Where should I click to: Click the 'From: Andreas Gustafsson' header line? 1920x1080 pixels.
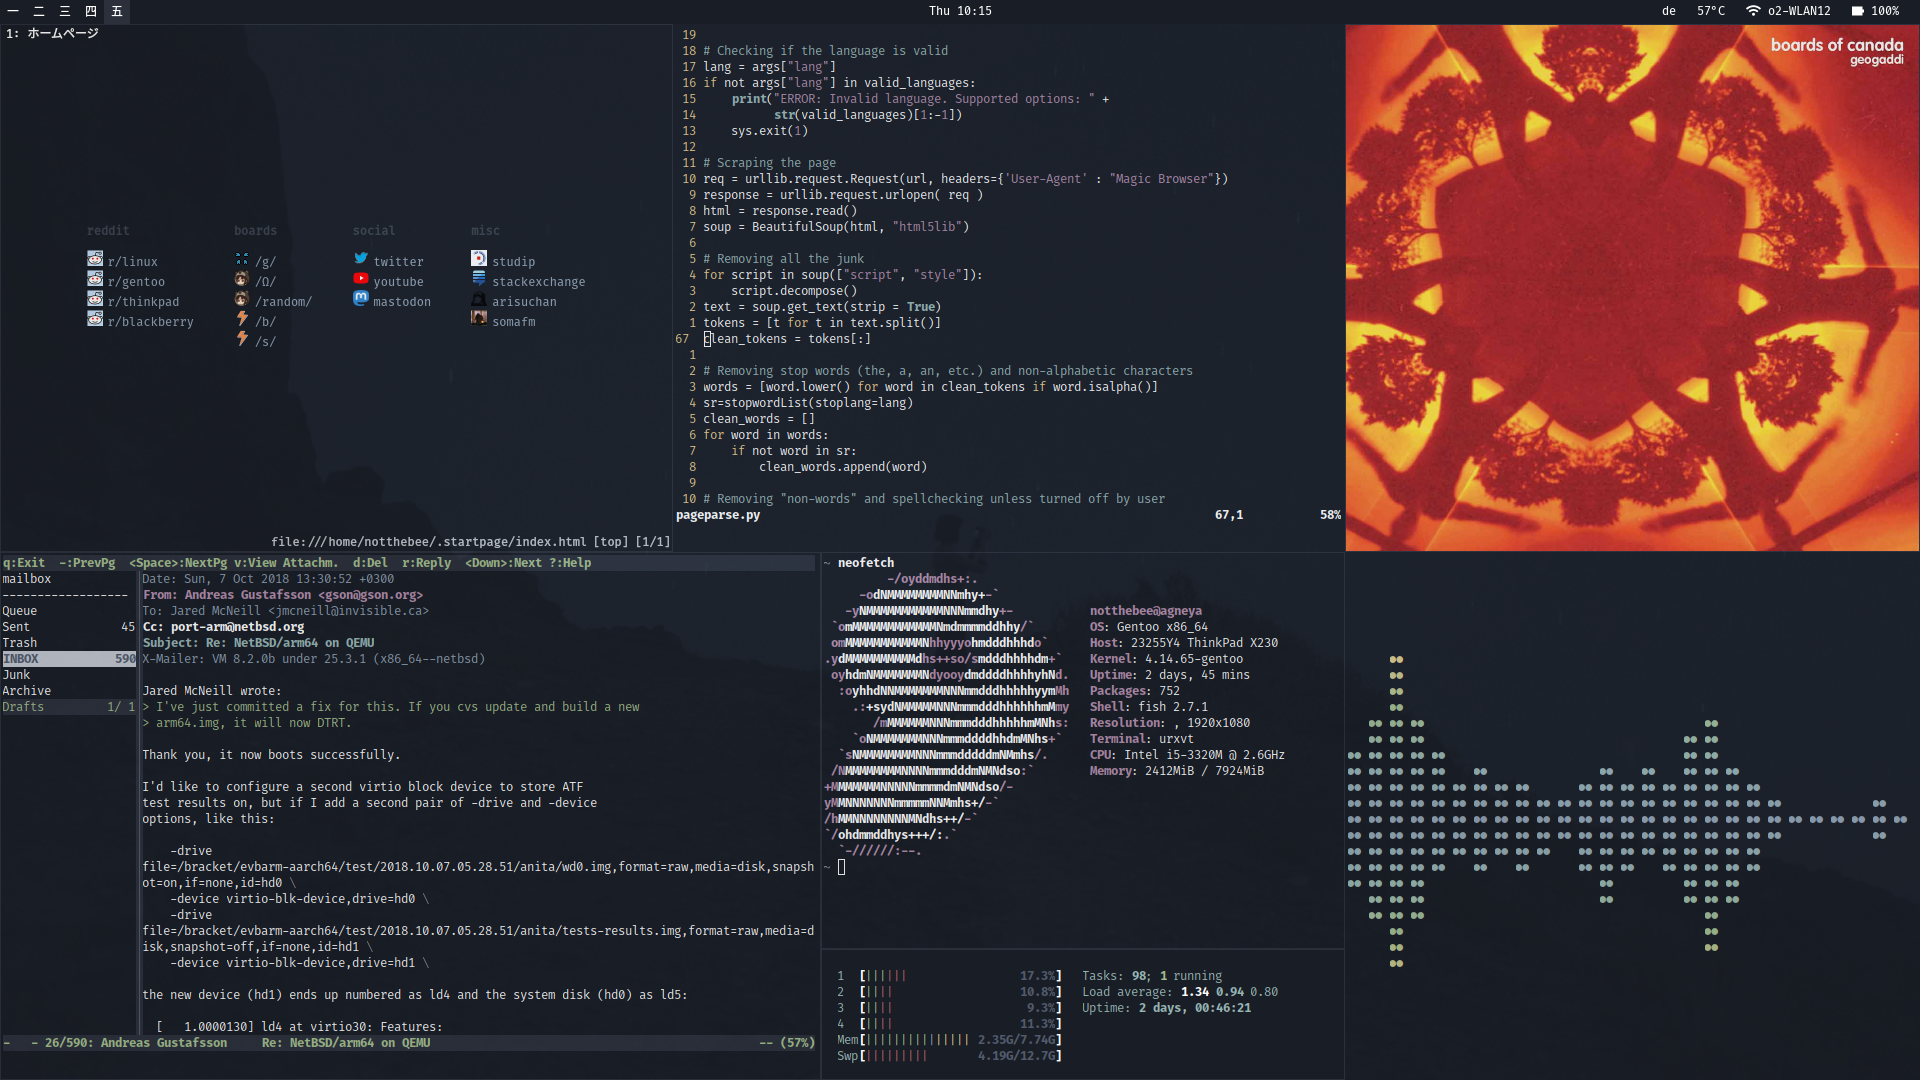click(282, 595)
